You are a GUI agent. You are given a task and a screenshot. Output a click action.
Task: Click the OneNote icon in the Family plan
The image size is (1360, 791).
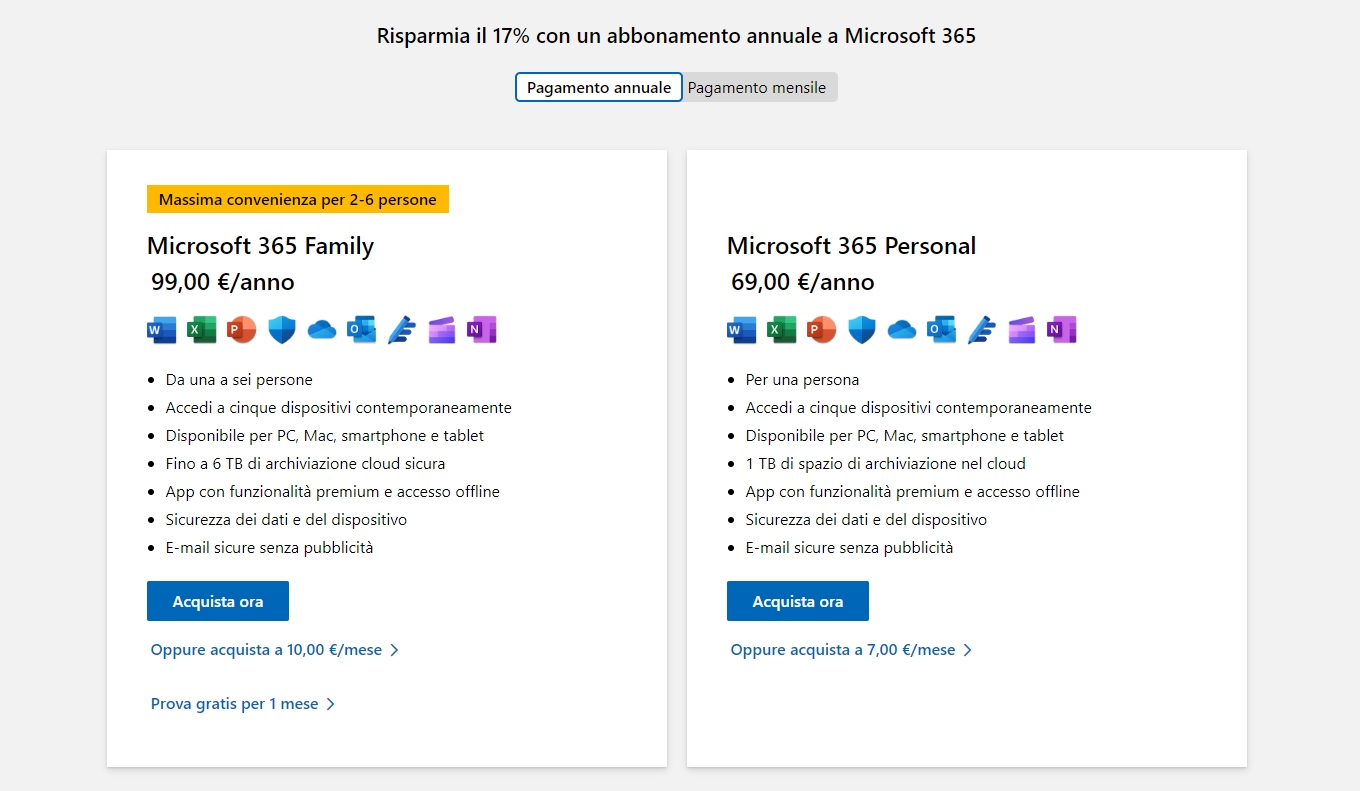tap(482, 330)
